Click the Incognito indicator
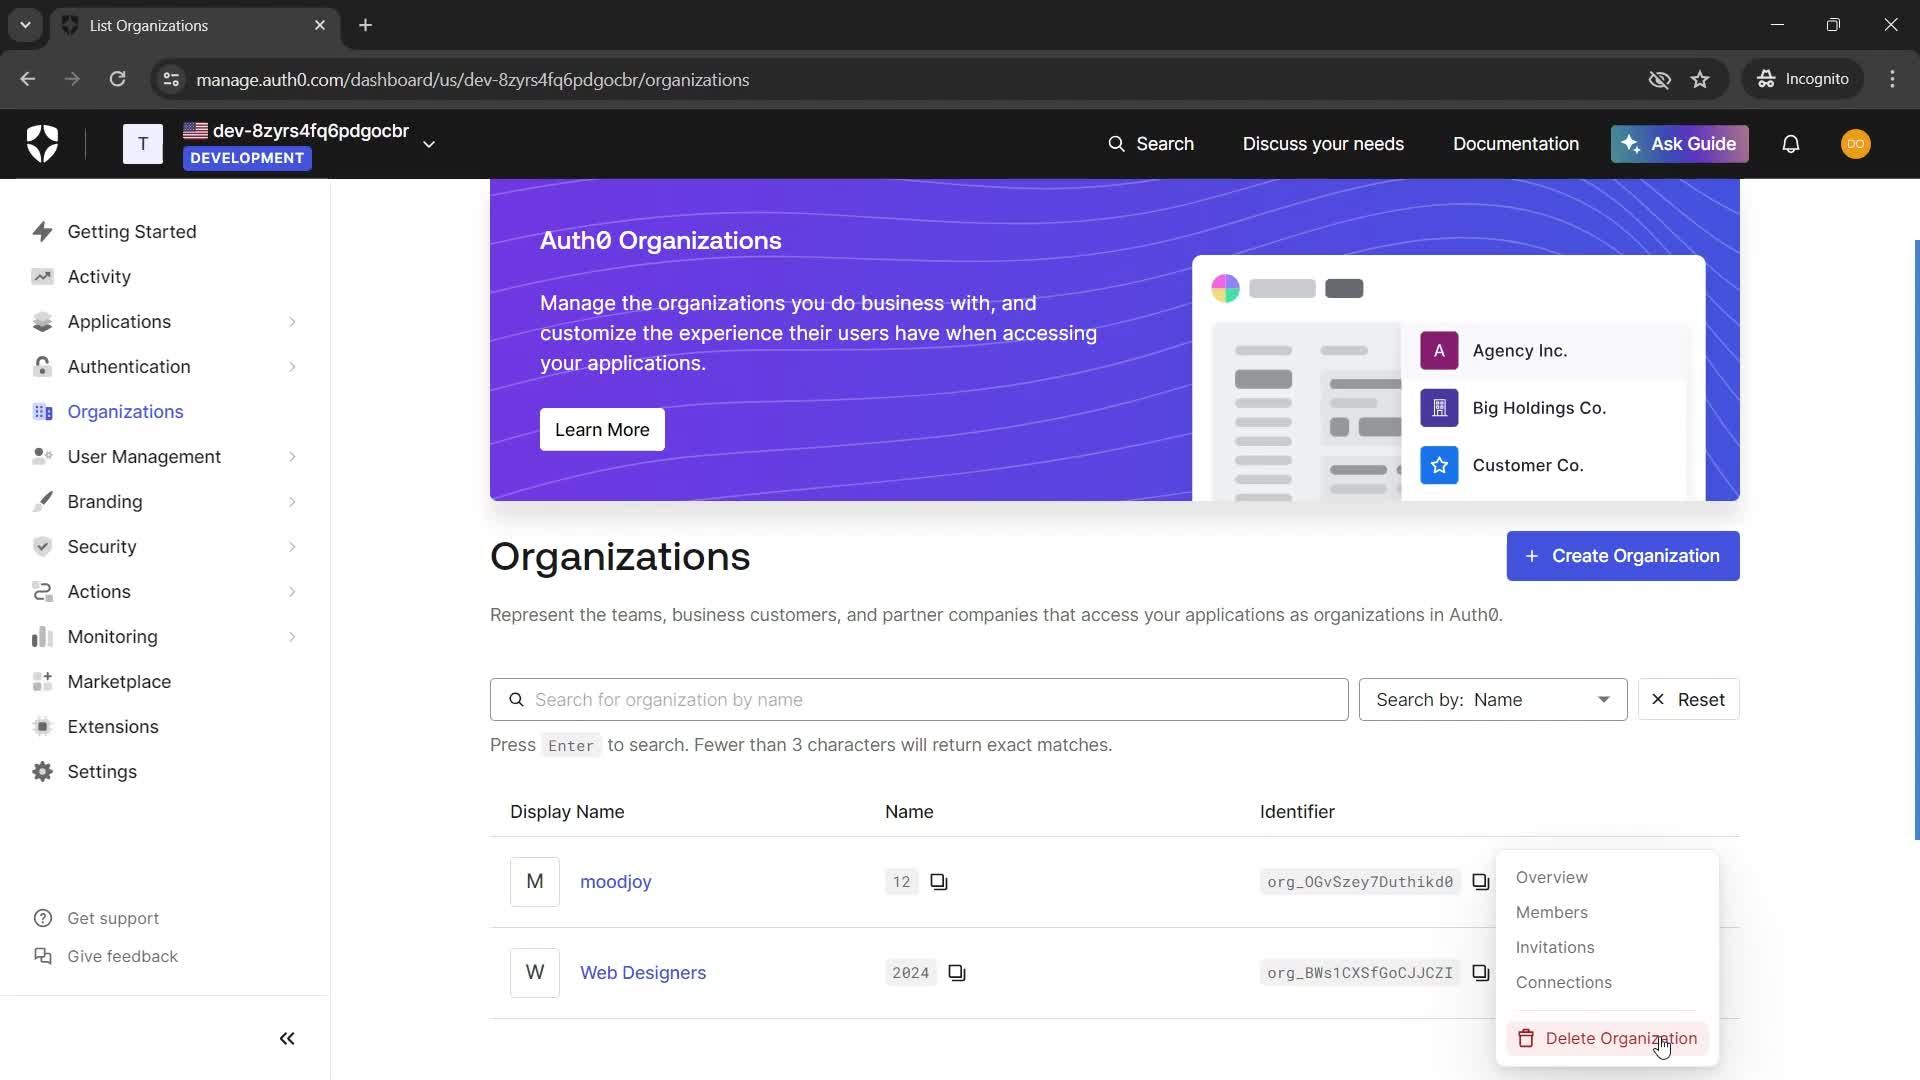The image size is (1920, 1080). click(1803, 79)
